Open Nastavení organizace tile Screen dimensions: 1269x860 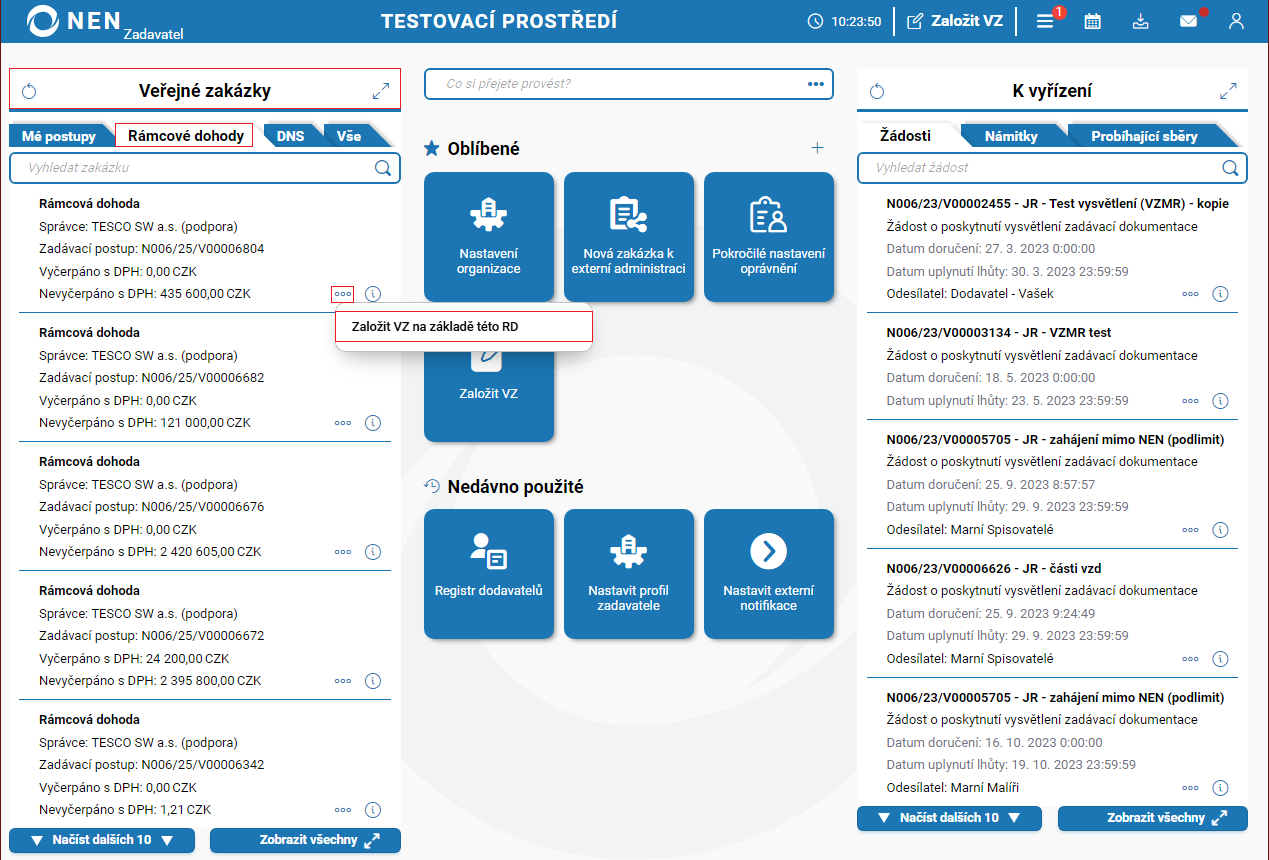(x=489, y=237)
